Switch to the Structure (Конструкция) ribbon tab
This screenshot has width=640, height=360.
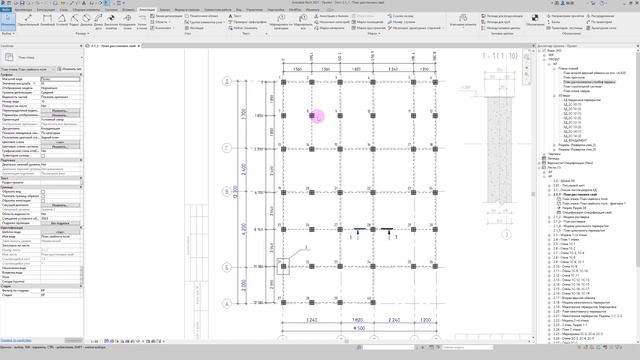(x=46, y=9)
